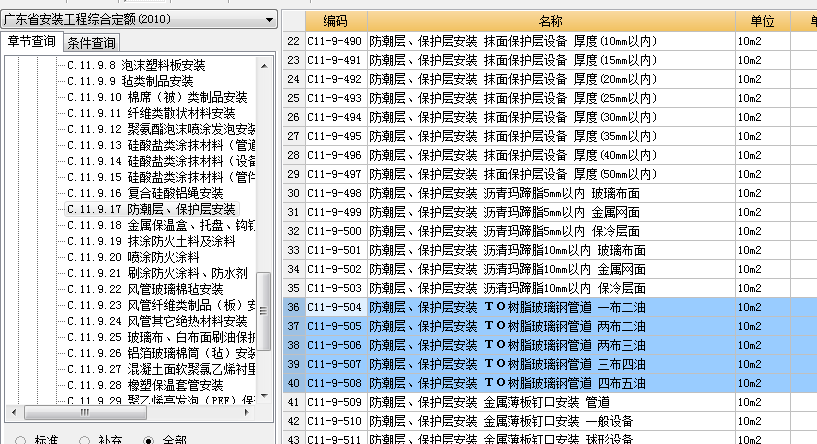Select the 金属薄板钉口安装 管道 cell
This screenshot has height=444, width=817.
click(551, 402)
